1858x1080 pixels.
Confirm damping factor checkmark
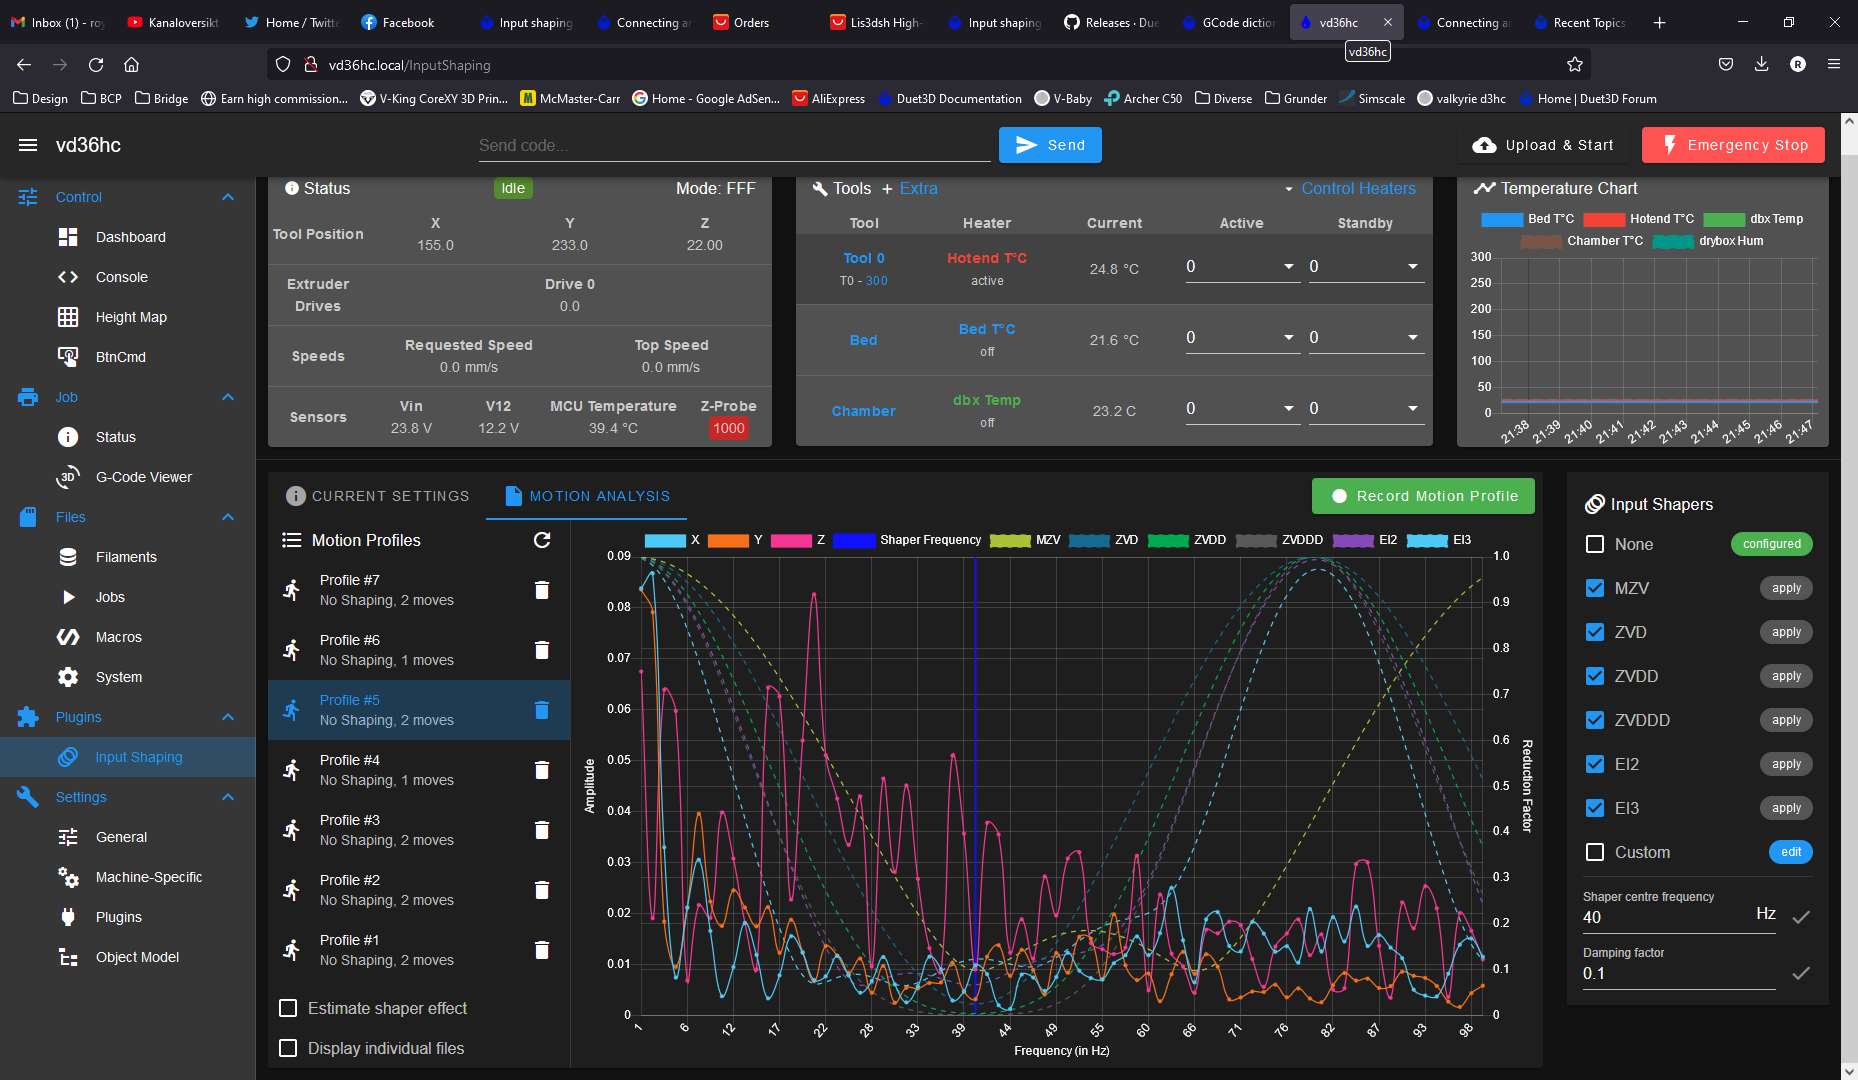click(1801, 973)
